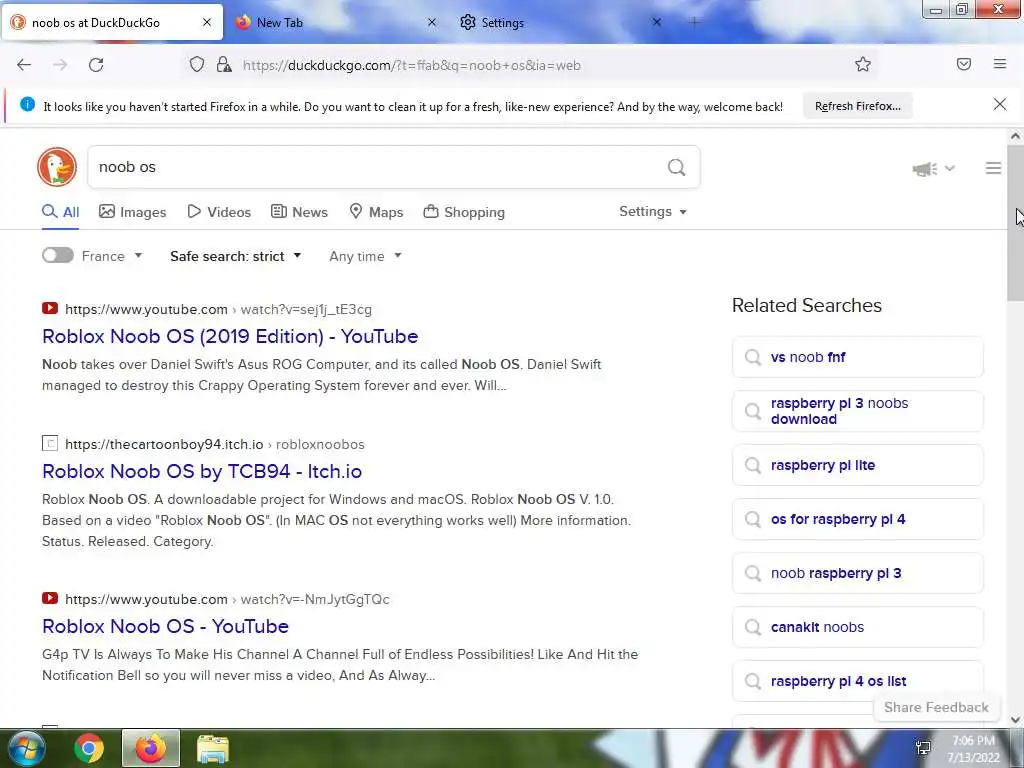
Task: Search raspberry pi 3 noobs download
Action: coord(857,411)
